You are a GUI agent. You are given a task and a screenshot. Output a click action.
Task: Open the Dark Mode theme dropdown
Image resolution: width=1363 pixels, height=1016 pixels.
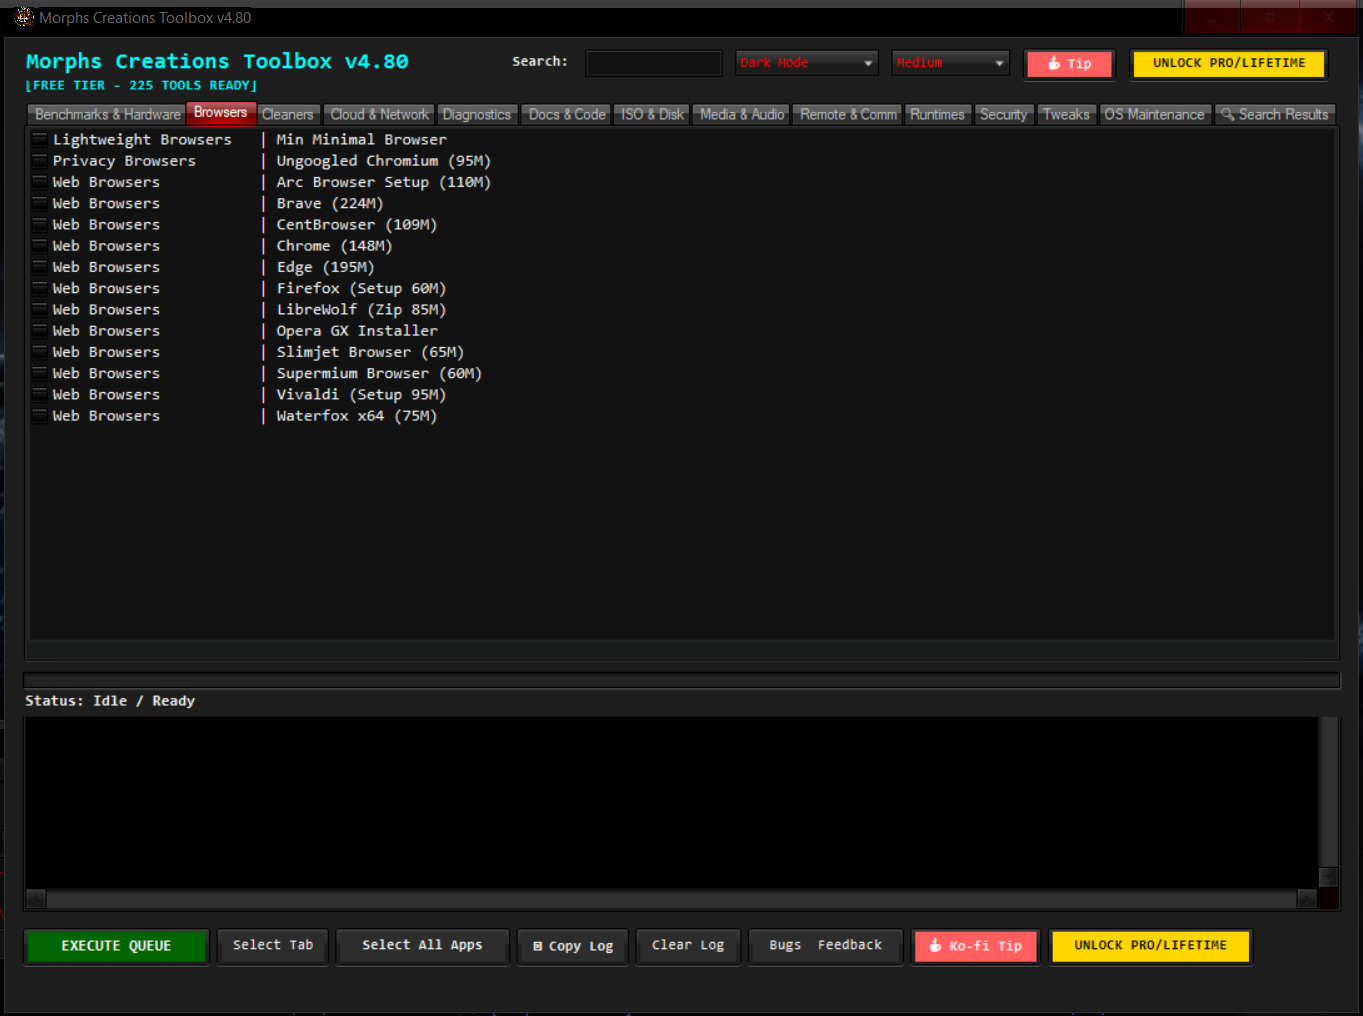pyautogui.click(x=806, y=63)
